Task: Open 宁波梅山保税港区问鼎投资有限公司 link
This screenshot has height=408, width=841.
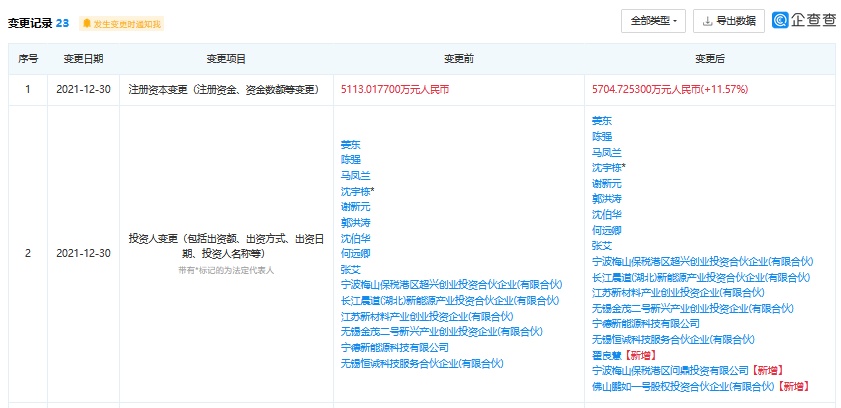Action: coord(670,370)
